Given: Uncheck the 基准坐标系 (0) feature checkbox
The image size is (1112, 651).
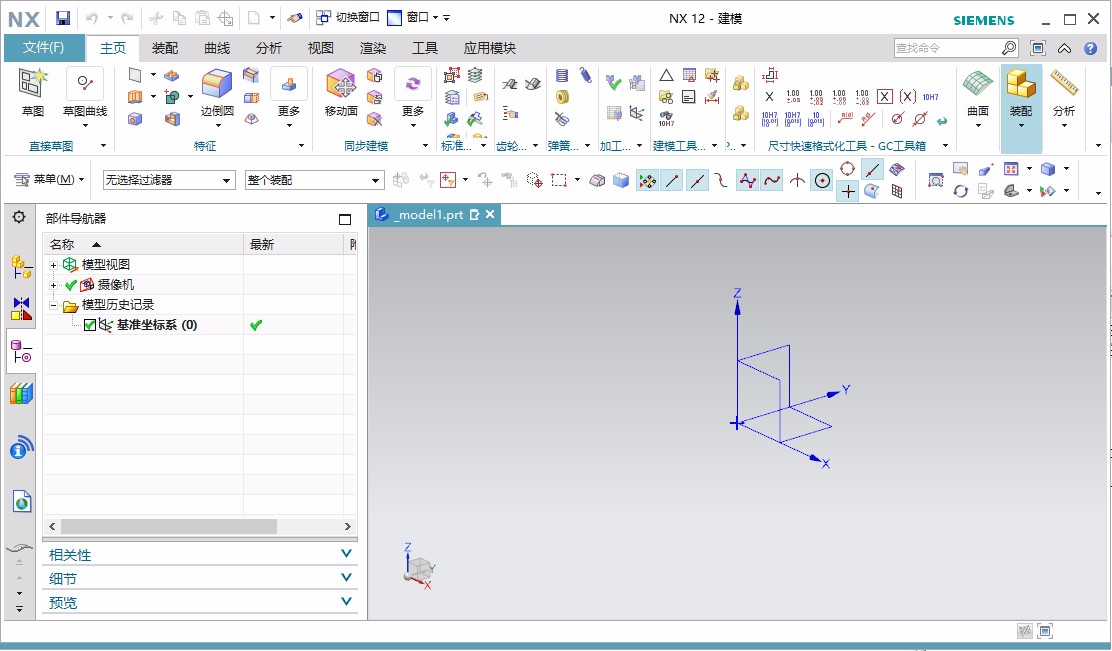Looking at the screenshot, I should [88, 324].
